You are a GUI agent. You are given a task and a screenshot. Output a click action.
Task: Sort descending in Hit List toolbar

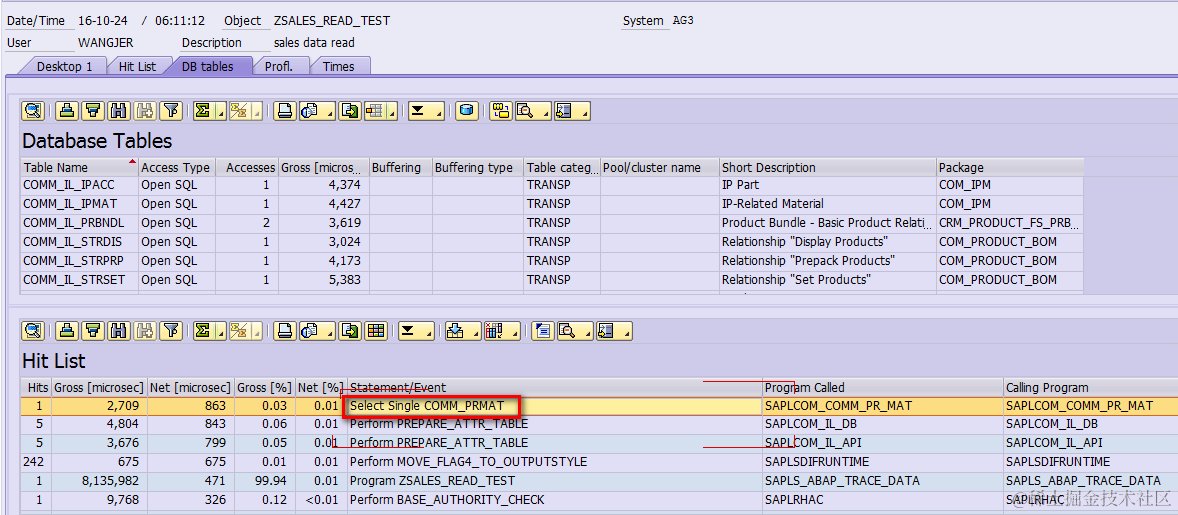coord(92,330)
